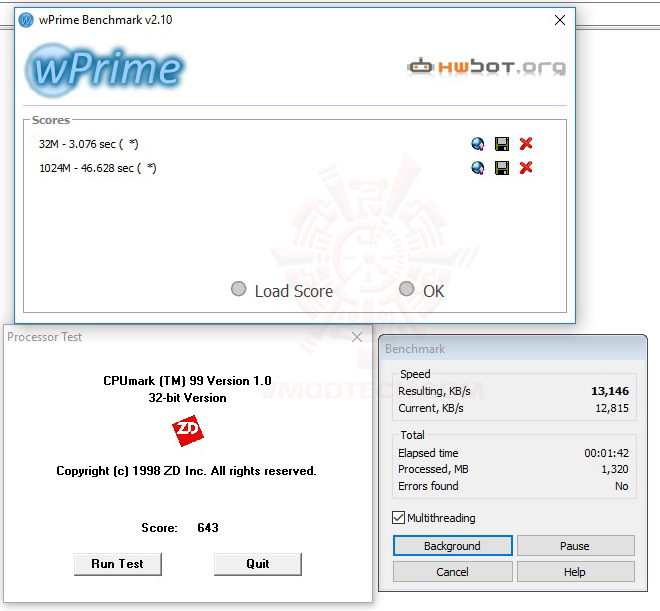Screen dimensions: 660x611
Task: Cancel the benchmark
Action: (452, 572)
